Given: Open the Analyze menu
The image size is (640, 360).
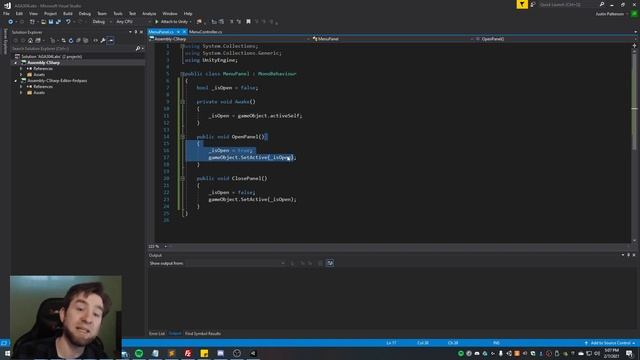Looking at the screenshot, I should click(x=149, y=14).
